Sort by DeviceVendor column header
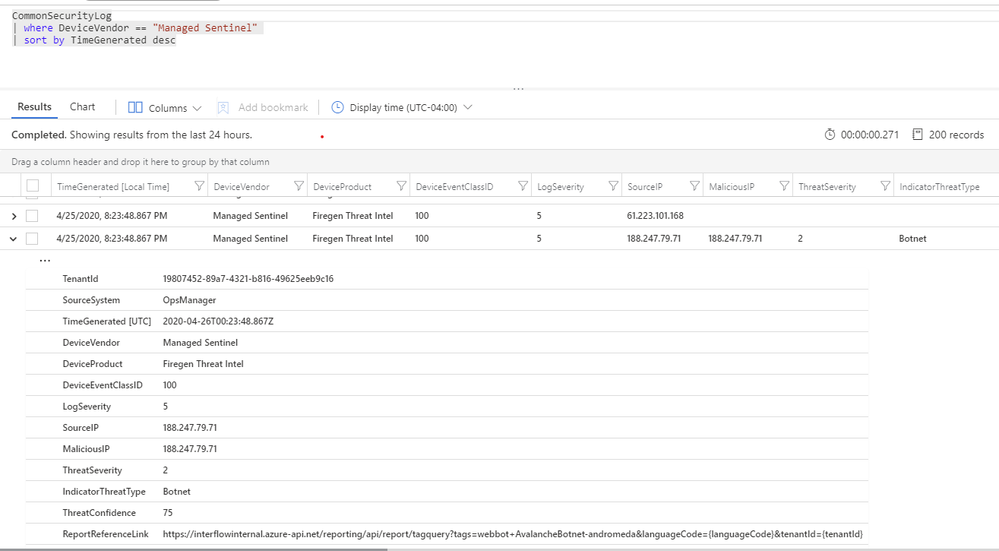999x551 pixels. click(241, 187)
